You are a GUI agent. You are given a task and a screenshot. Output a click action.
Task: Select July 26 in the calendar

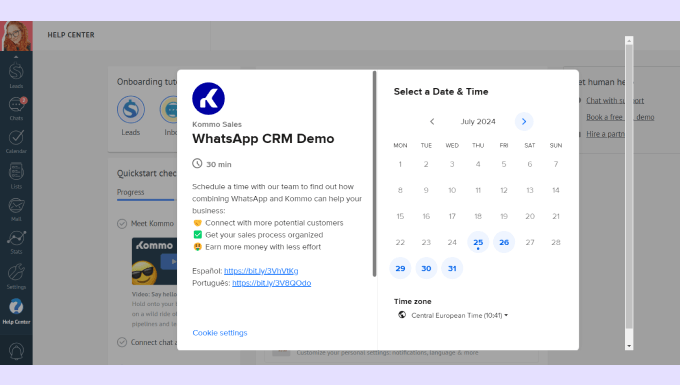504,242
